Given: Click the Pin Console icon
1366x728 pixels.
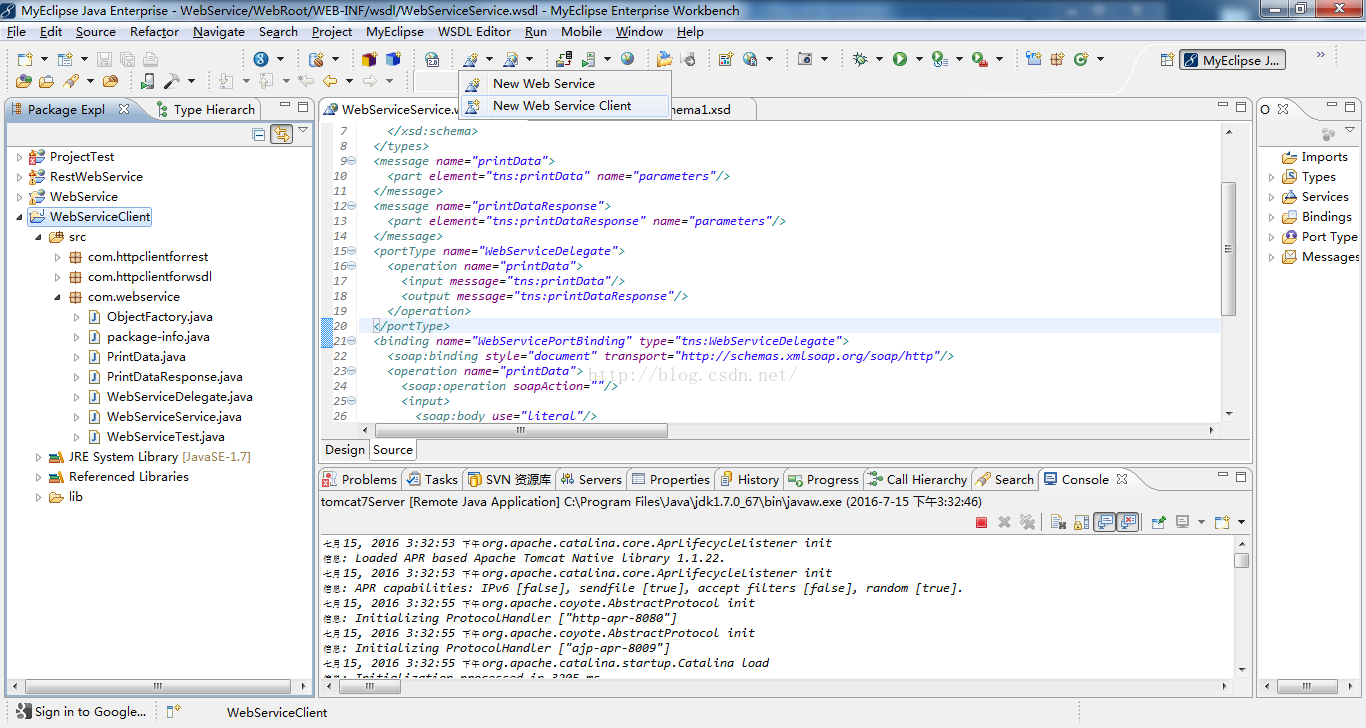Looking at the screenshot, I should [1159, 522].
